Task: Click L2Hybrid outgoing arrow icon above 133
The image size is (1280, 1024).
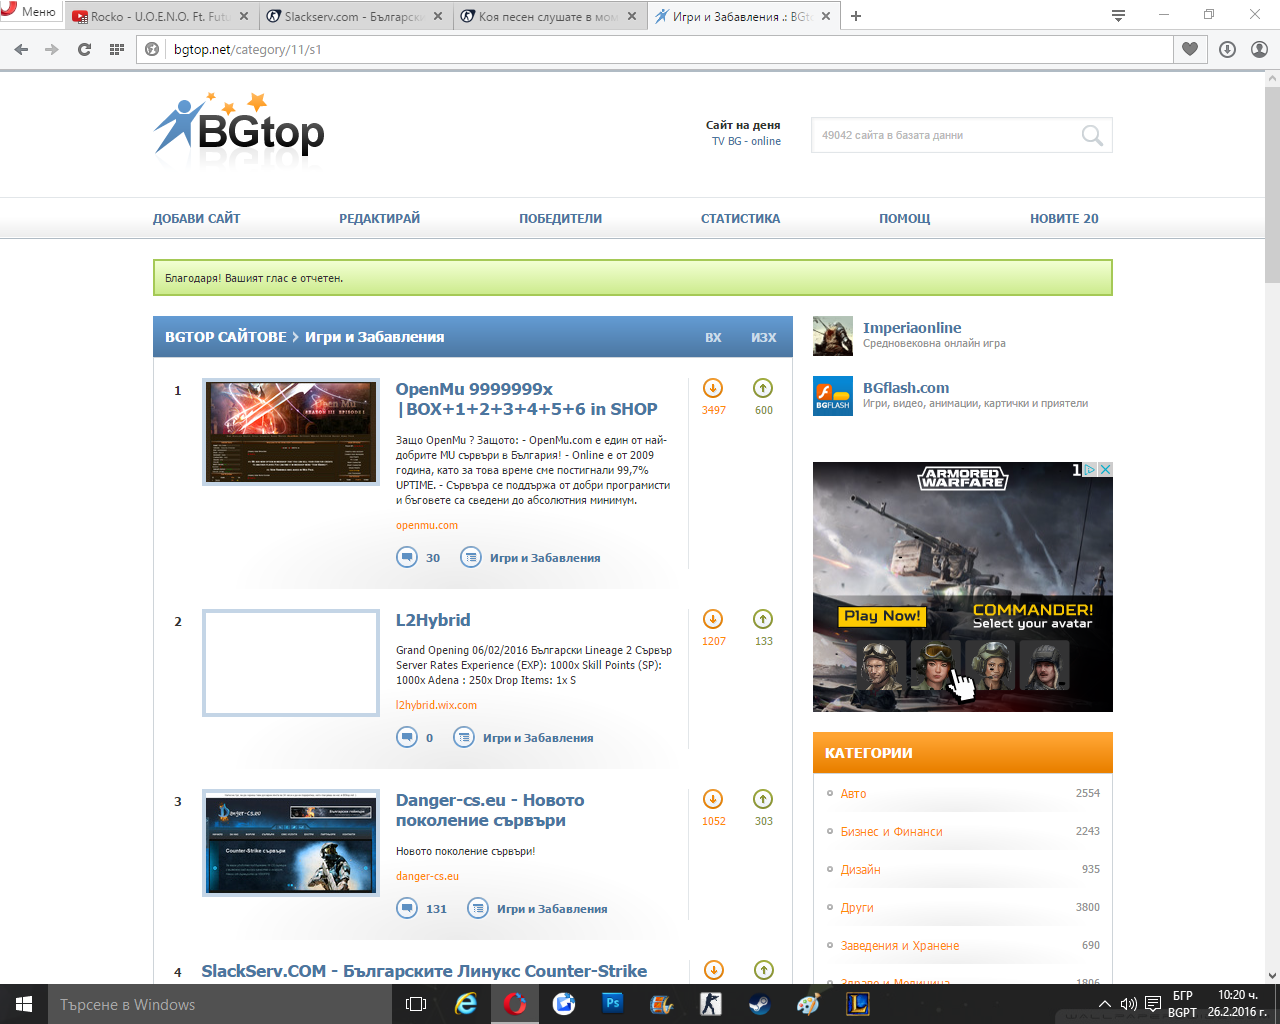Action: [x=763, y=619]
